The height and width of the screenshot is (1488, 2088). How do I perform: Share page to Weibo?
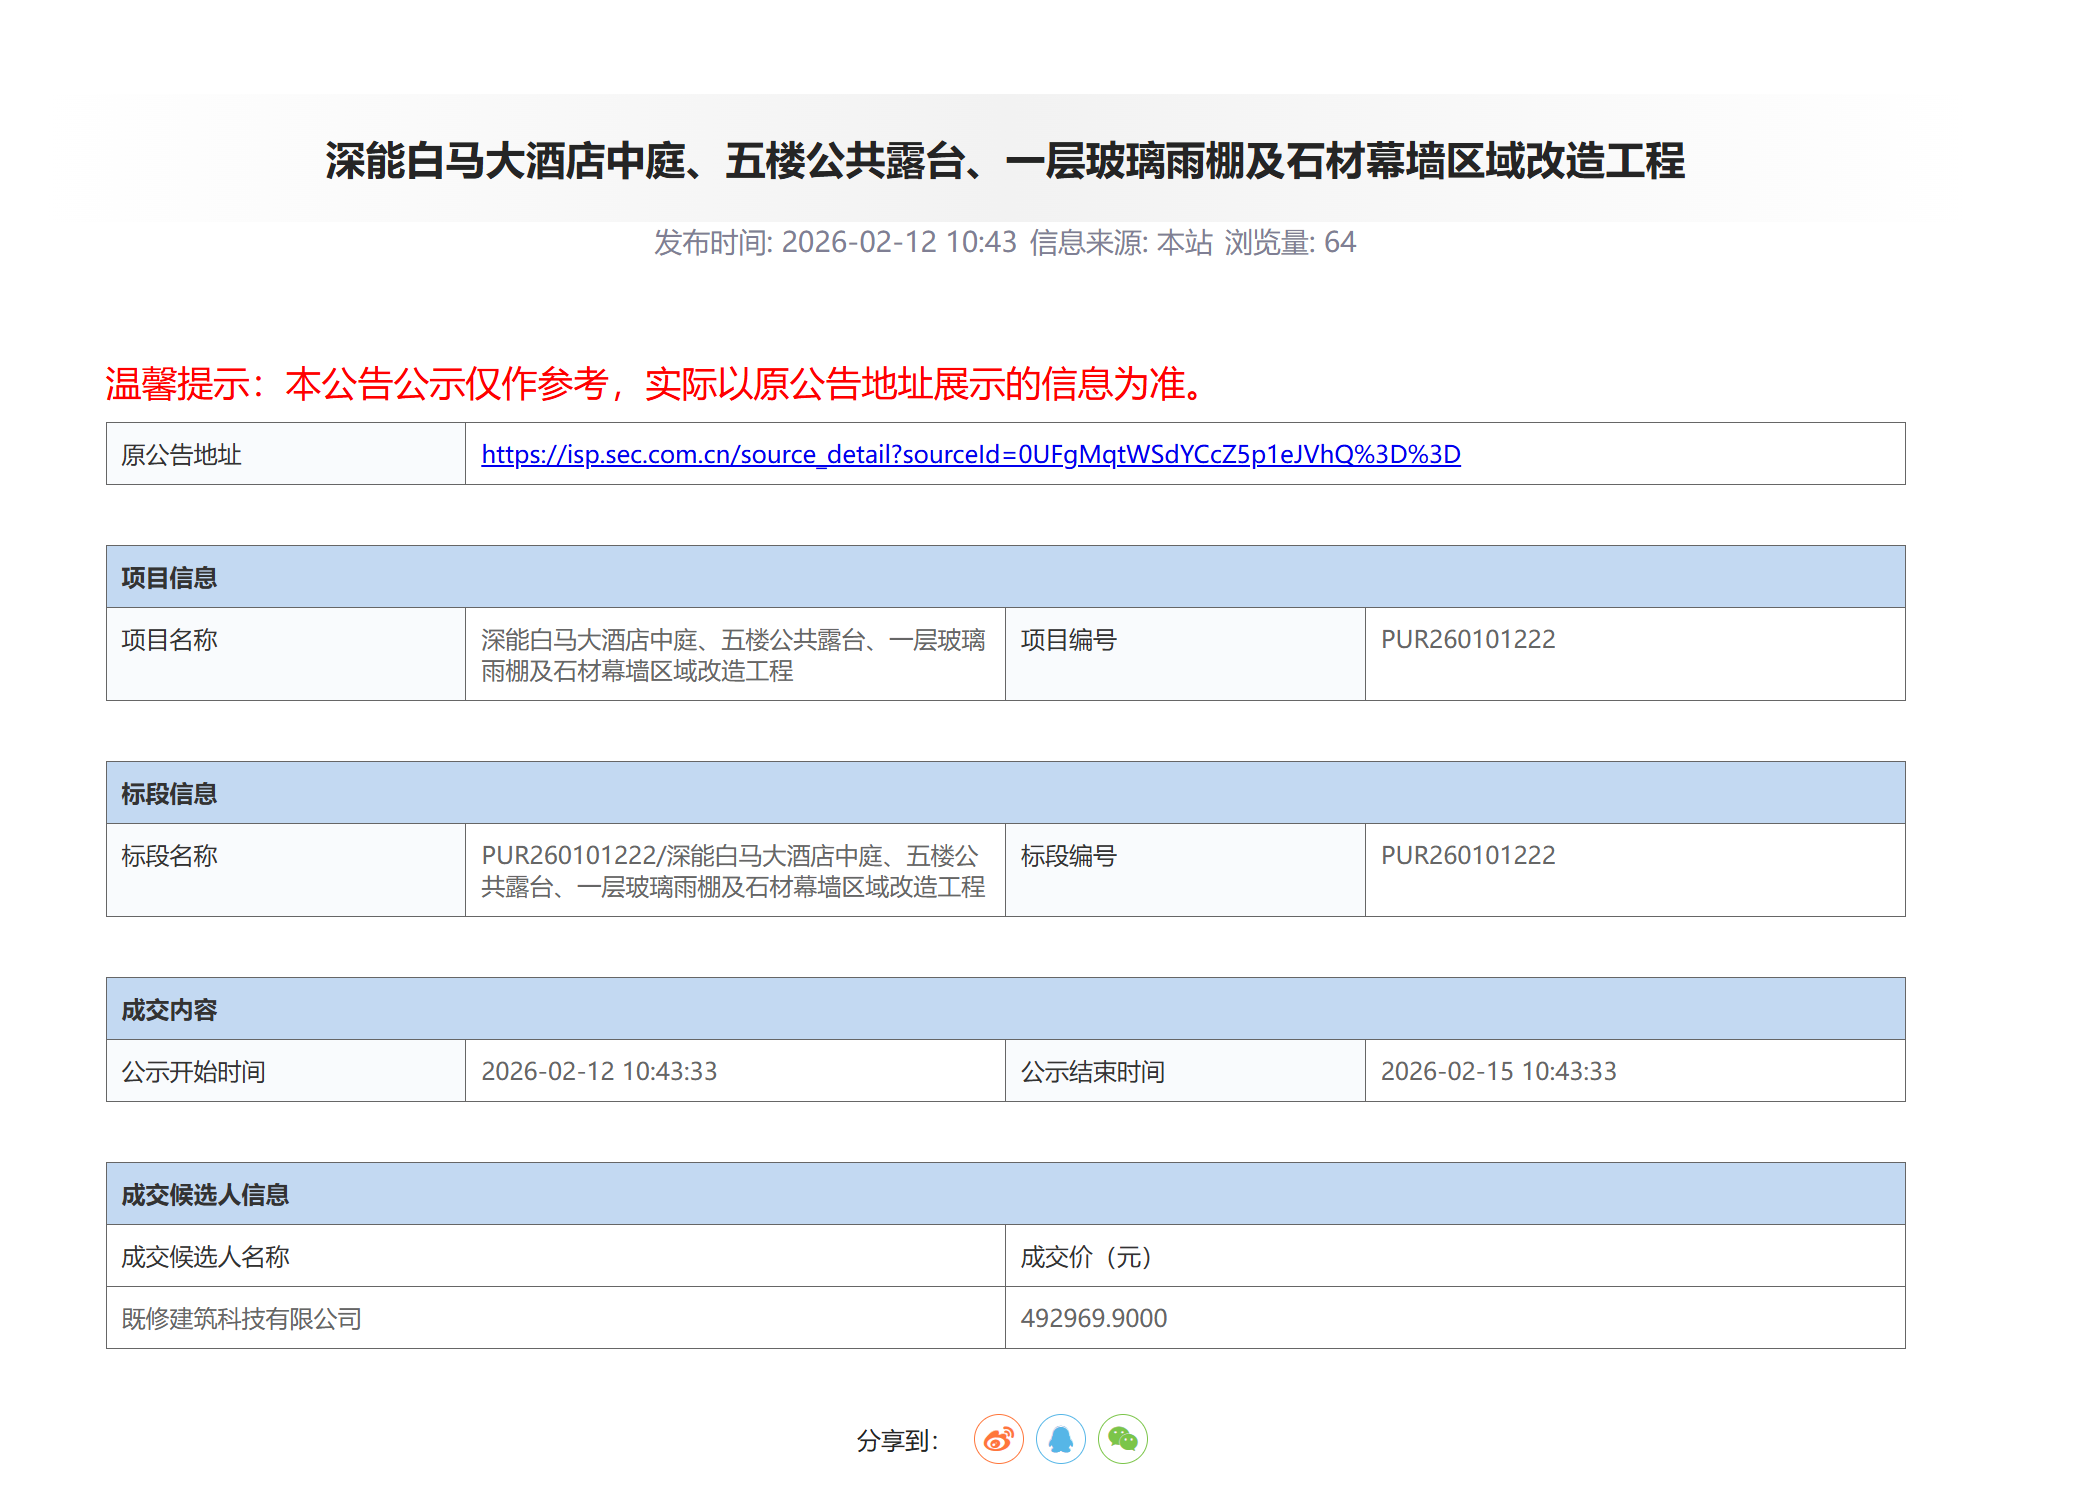(x=998, y=1439)
